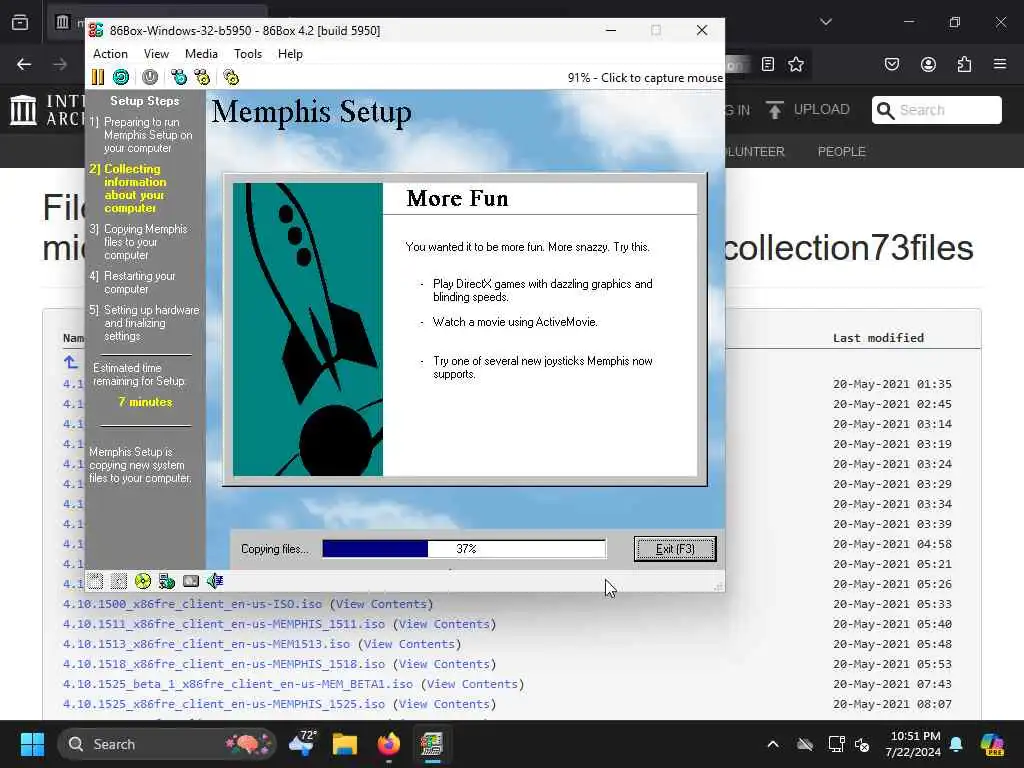Viewport: 1024px width, 768px height.
Task: Click the Exit (F3) setup button
Action: [x=675, y=549]
